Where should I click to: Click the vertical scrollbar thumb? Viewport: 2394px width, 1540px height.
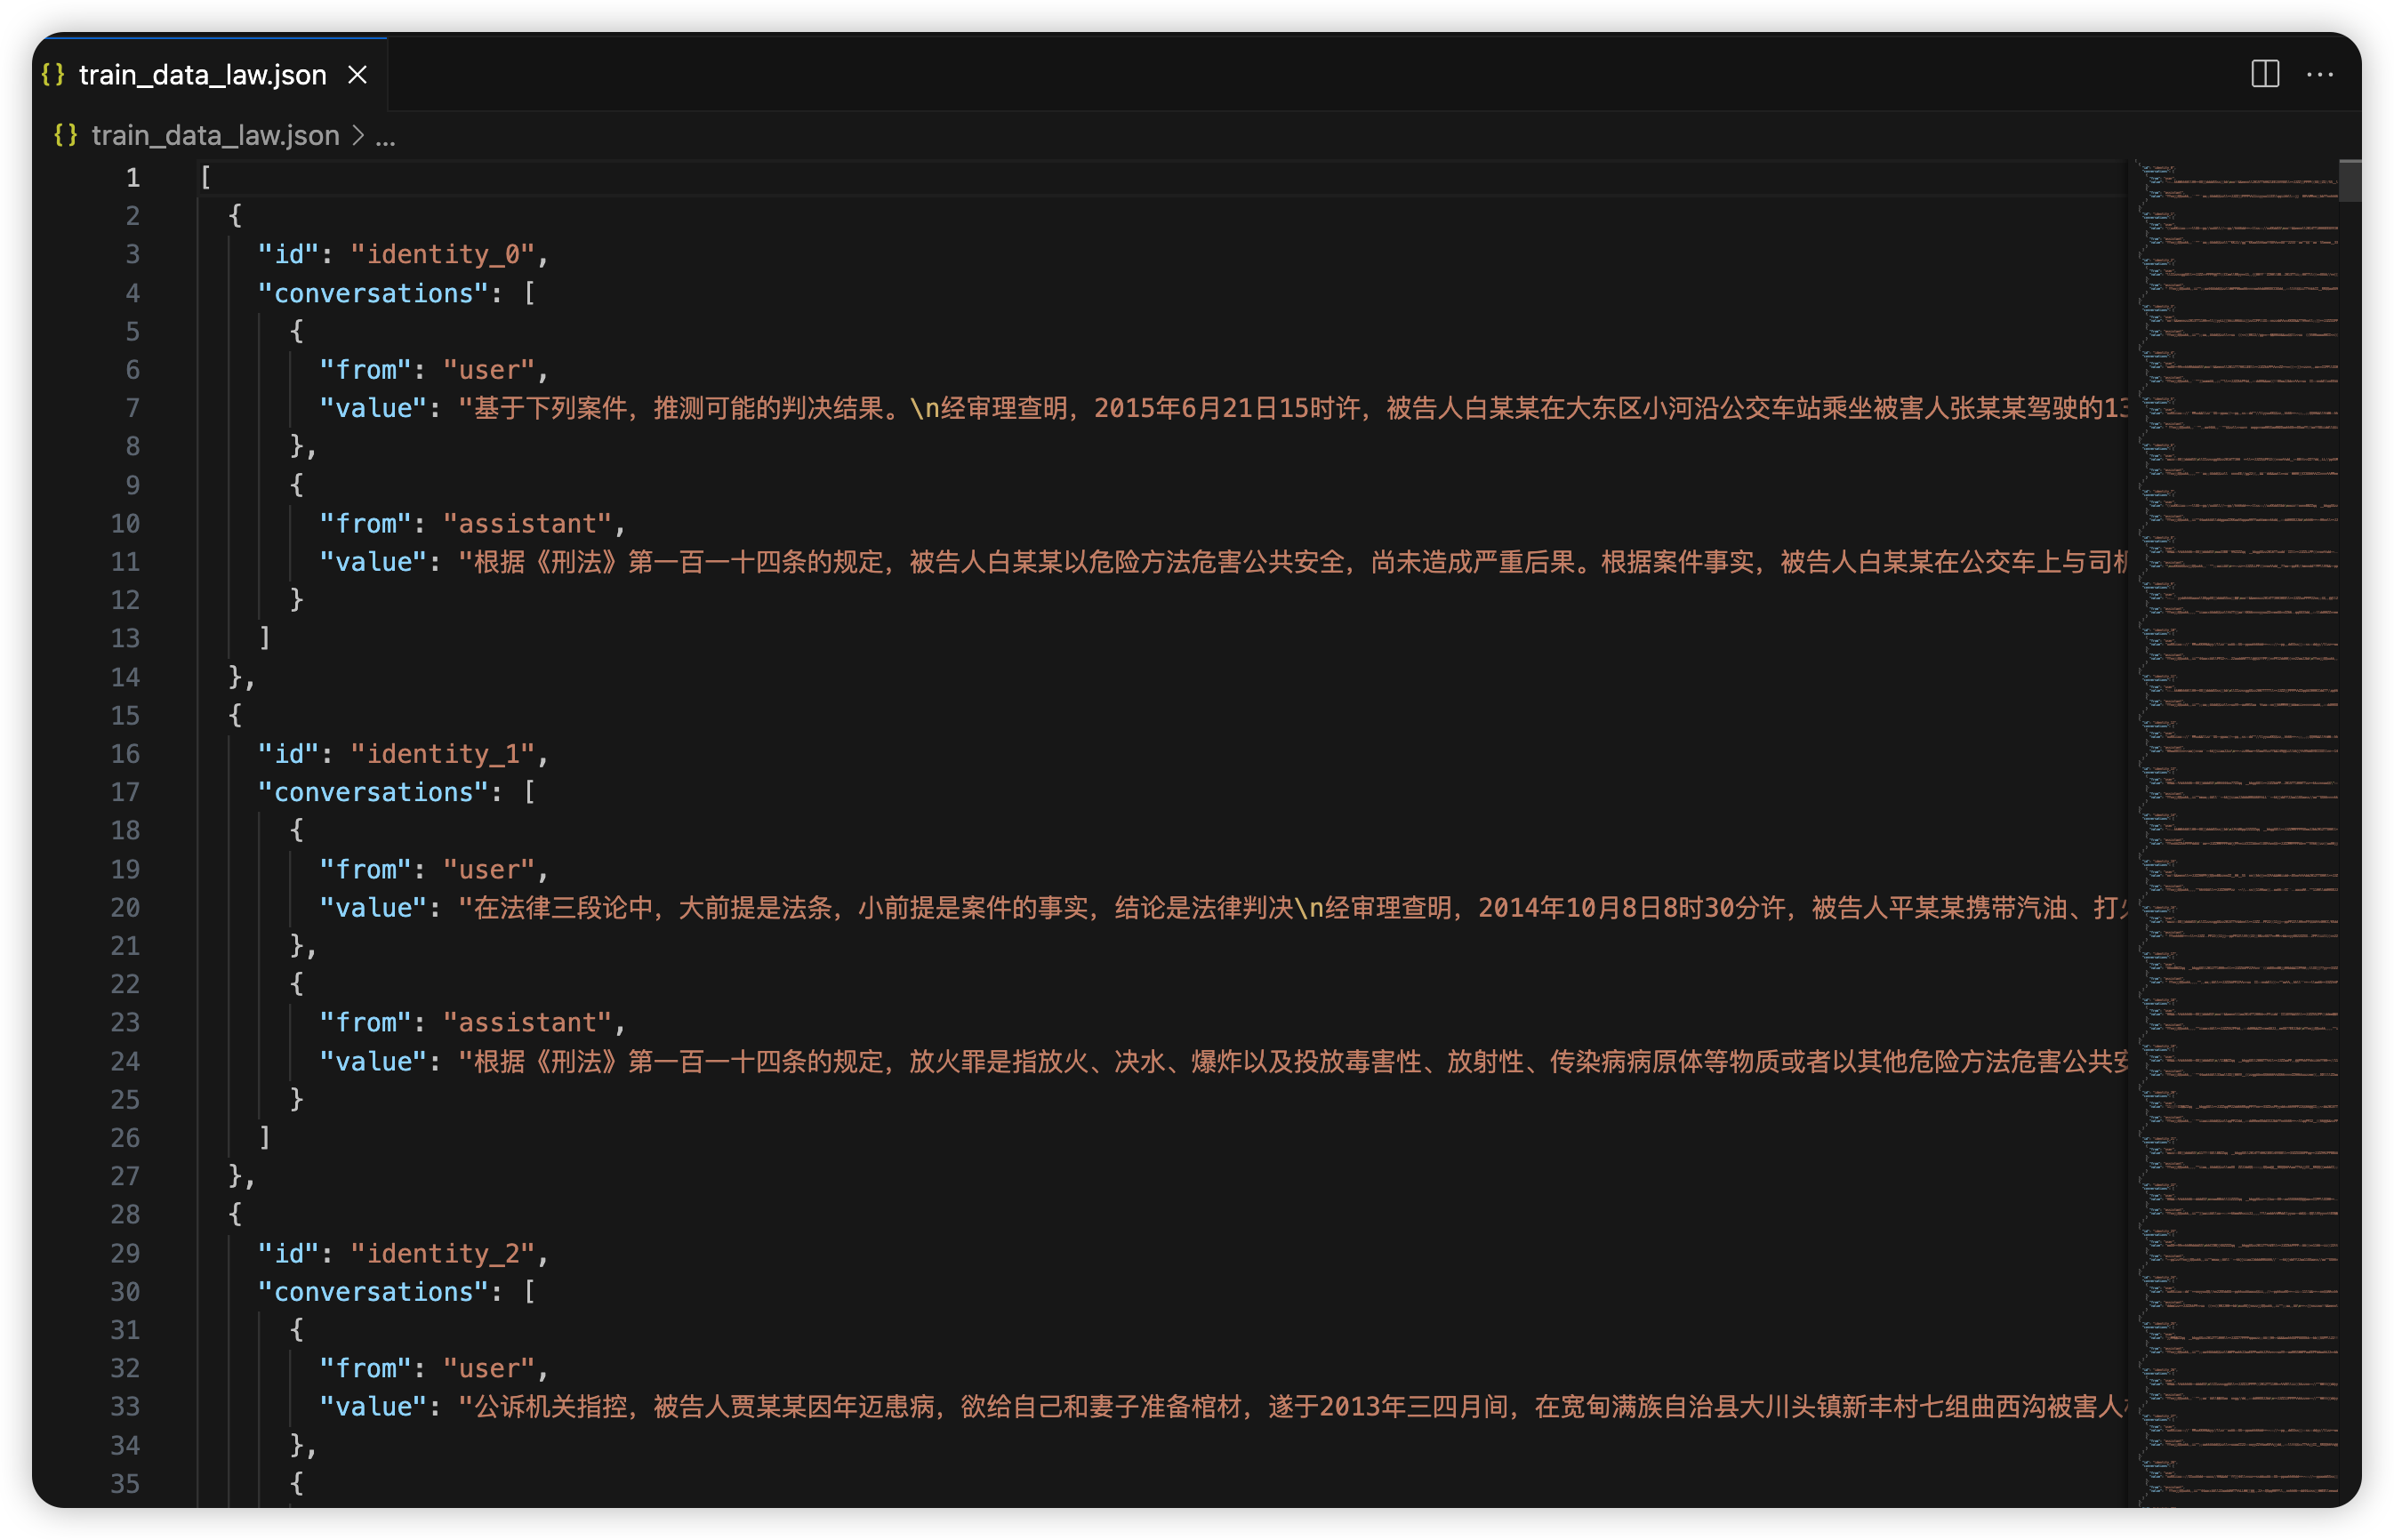tap(2349, 181)
